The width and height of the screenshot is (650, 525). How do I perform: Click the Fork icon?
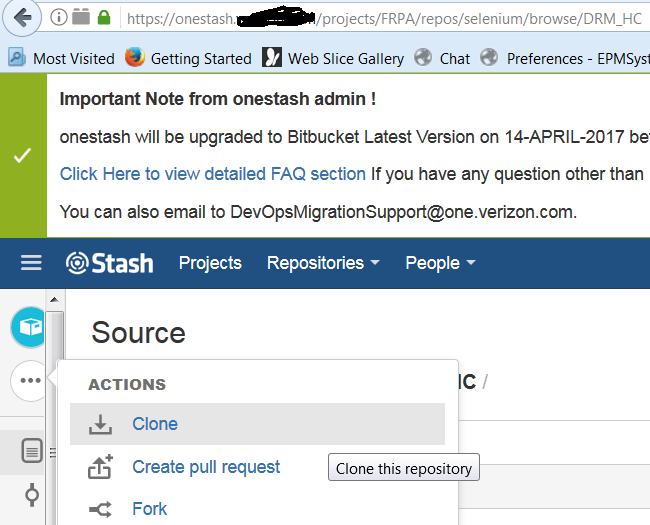100,509
